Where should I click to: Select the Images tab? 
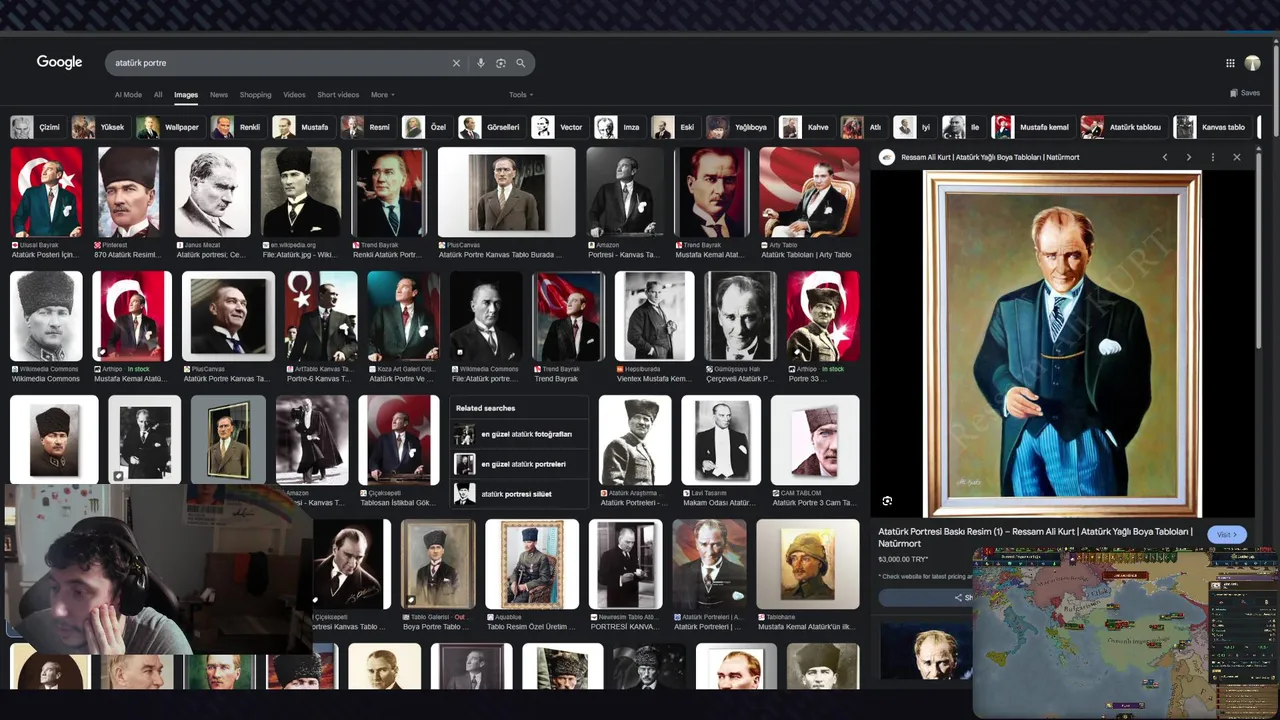pyautogui.click(x=186, y=95)
